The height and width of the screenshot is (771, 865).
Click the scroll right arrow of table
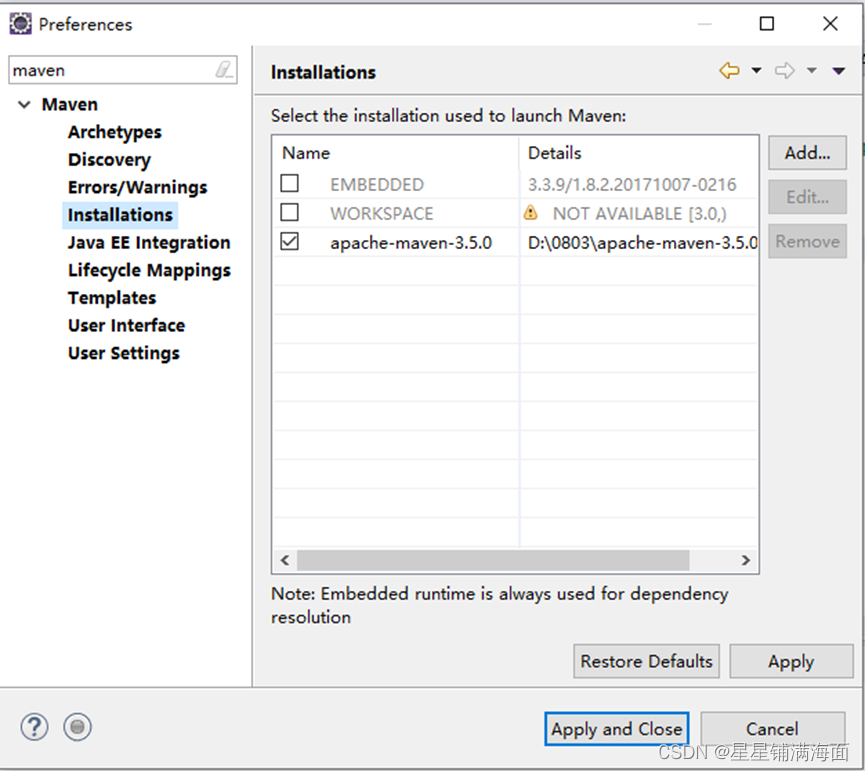point(746,560)
